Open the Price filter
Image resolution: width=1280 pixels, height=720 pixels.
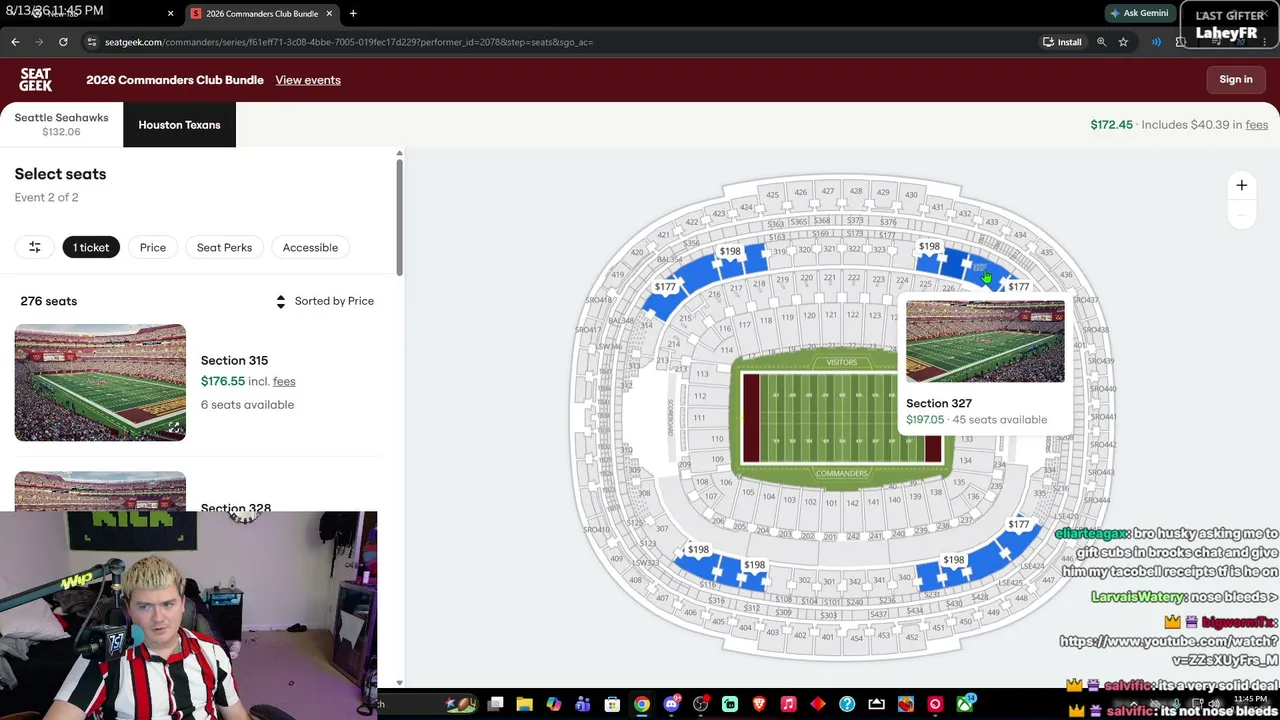pyautogui.click(x=153, y=247)
